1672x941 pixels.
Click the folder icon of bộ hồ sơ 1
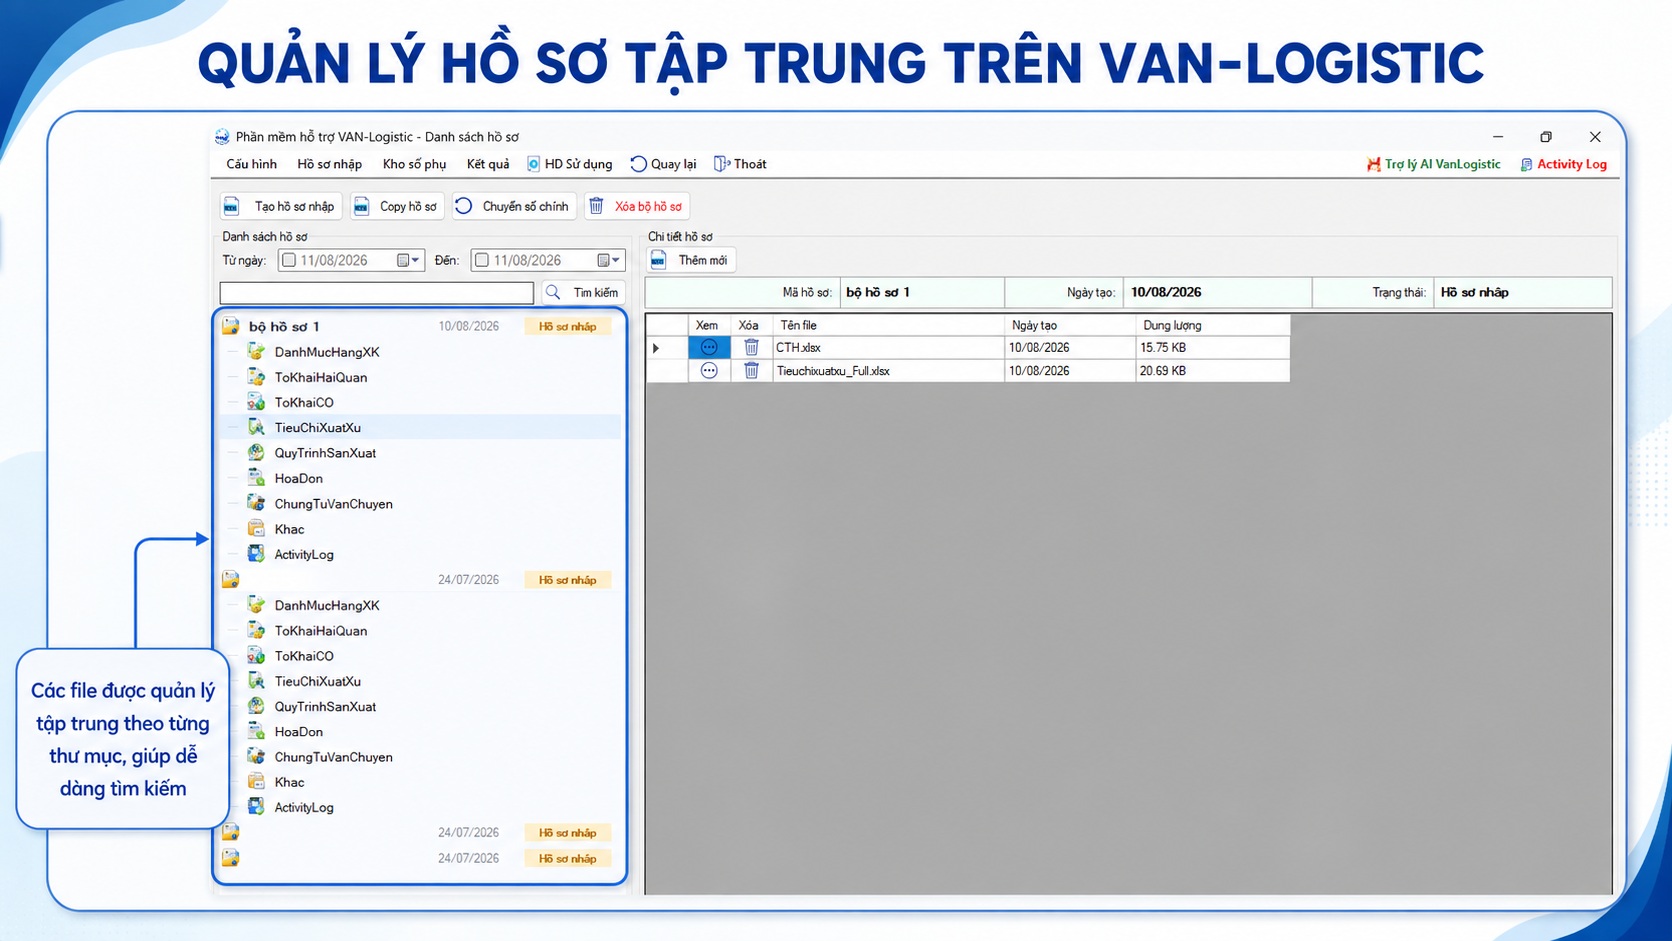pos(231,326)
